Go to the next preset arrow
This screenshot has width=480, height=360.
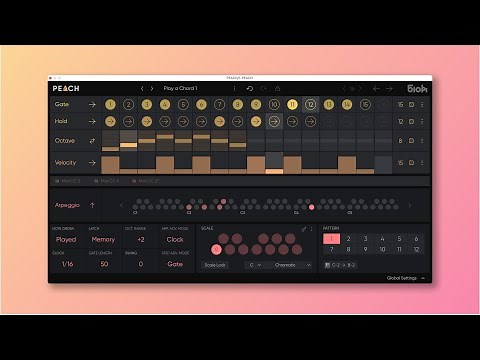(152, 89)
